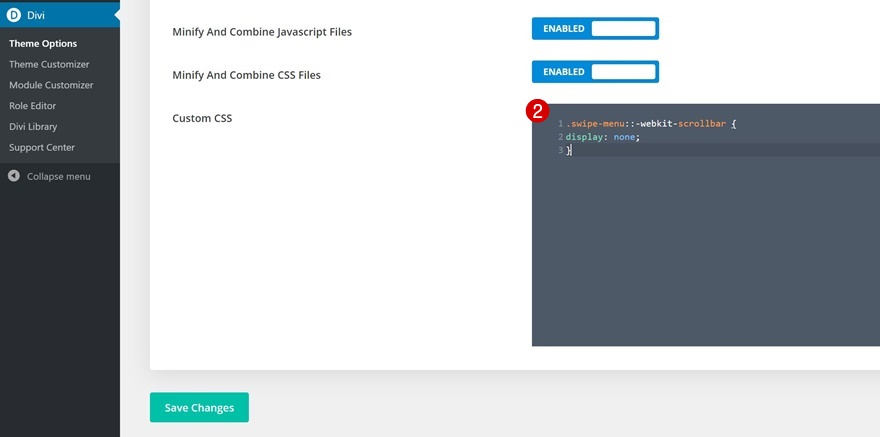Toggle Minify And Combine CSS Files switch
Image resolution: width=880 pixels, height=437 pixels.
pos(595,72)
